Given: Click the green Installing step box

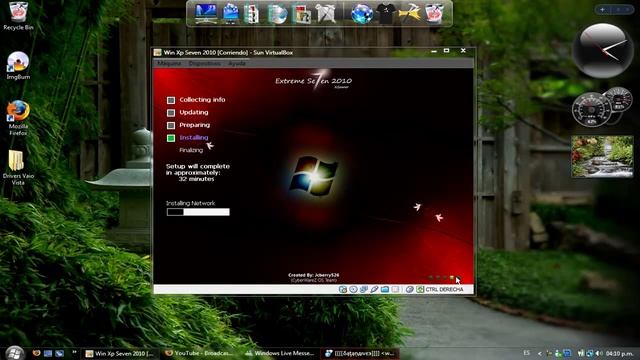Looking at the screenshot, I should (x=171, y=138).
